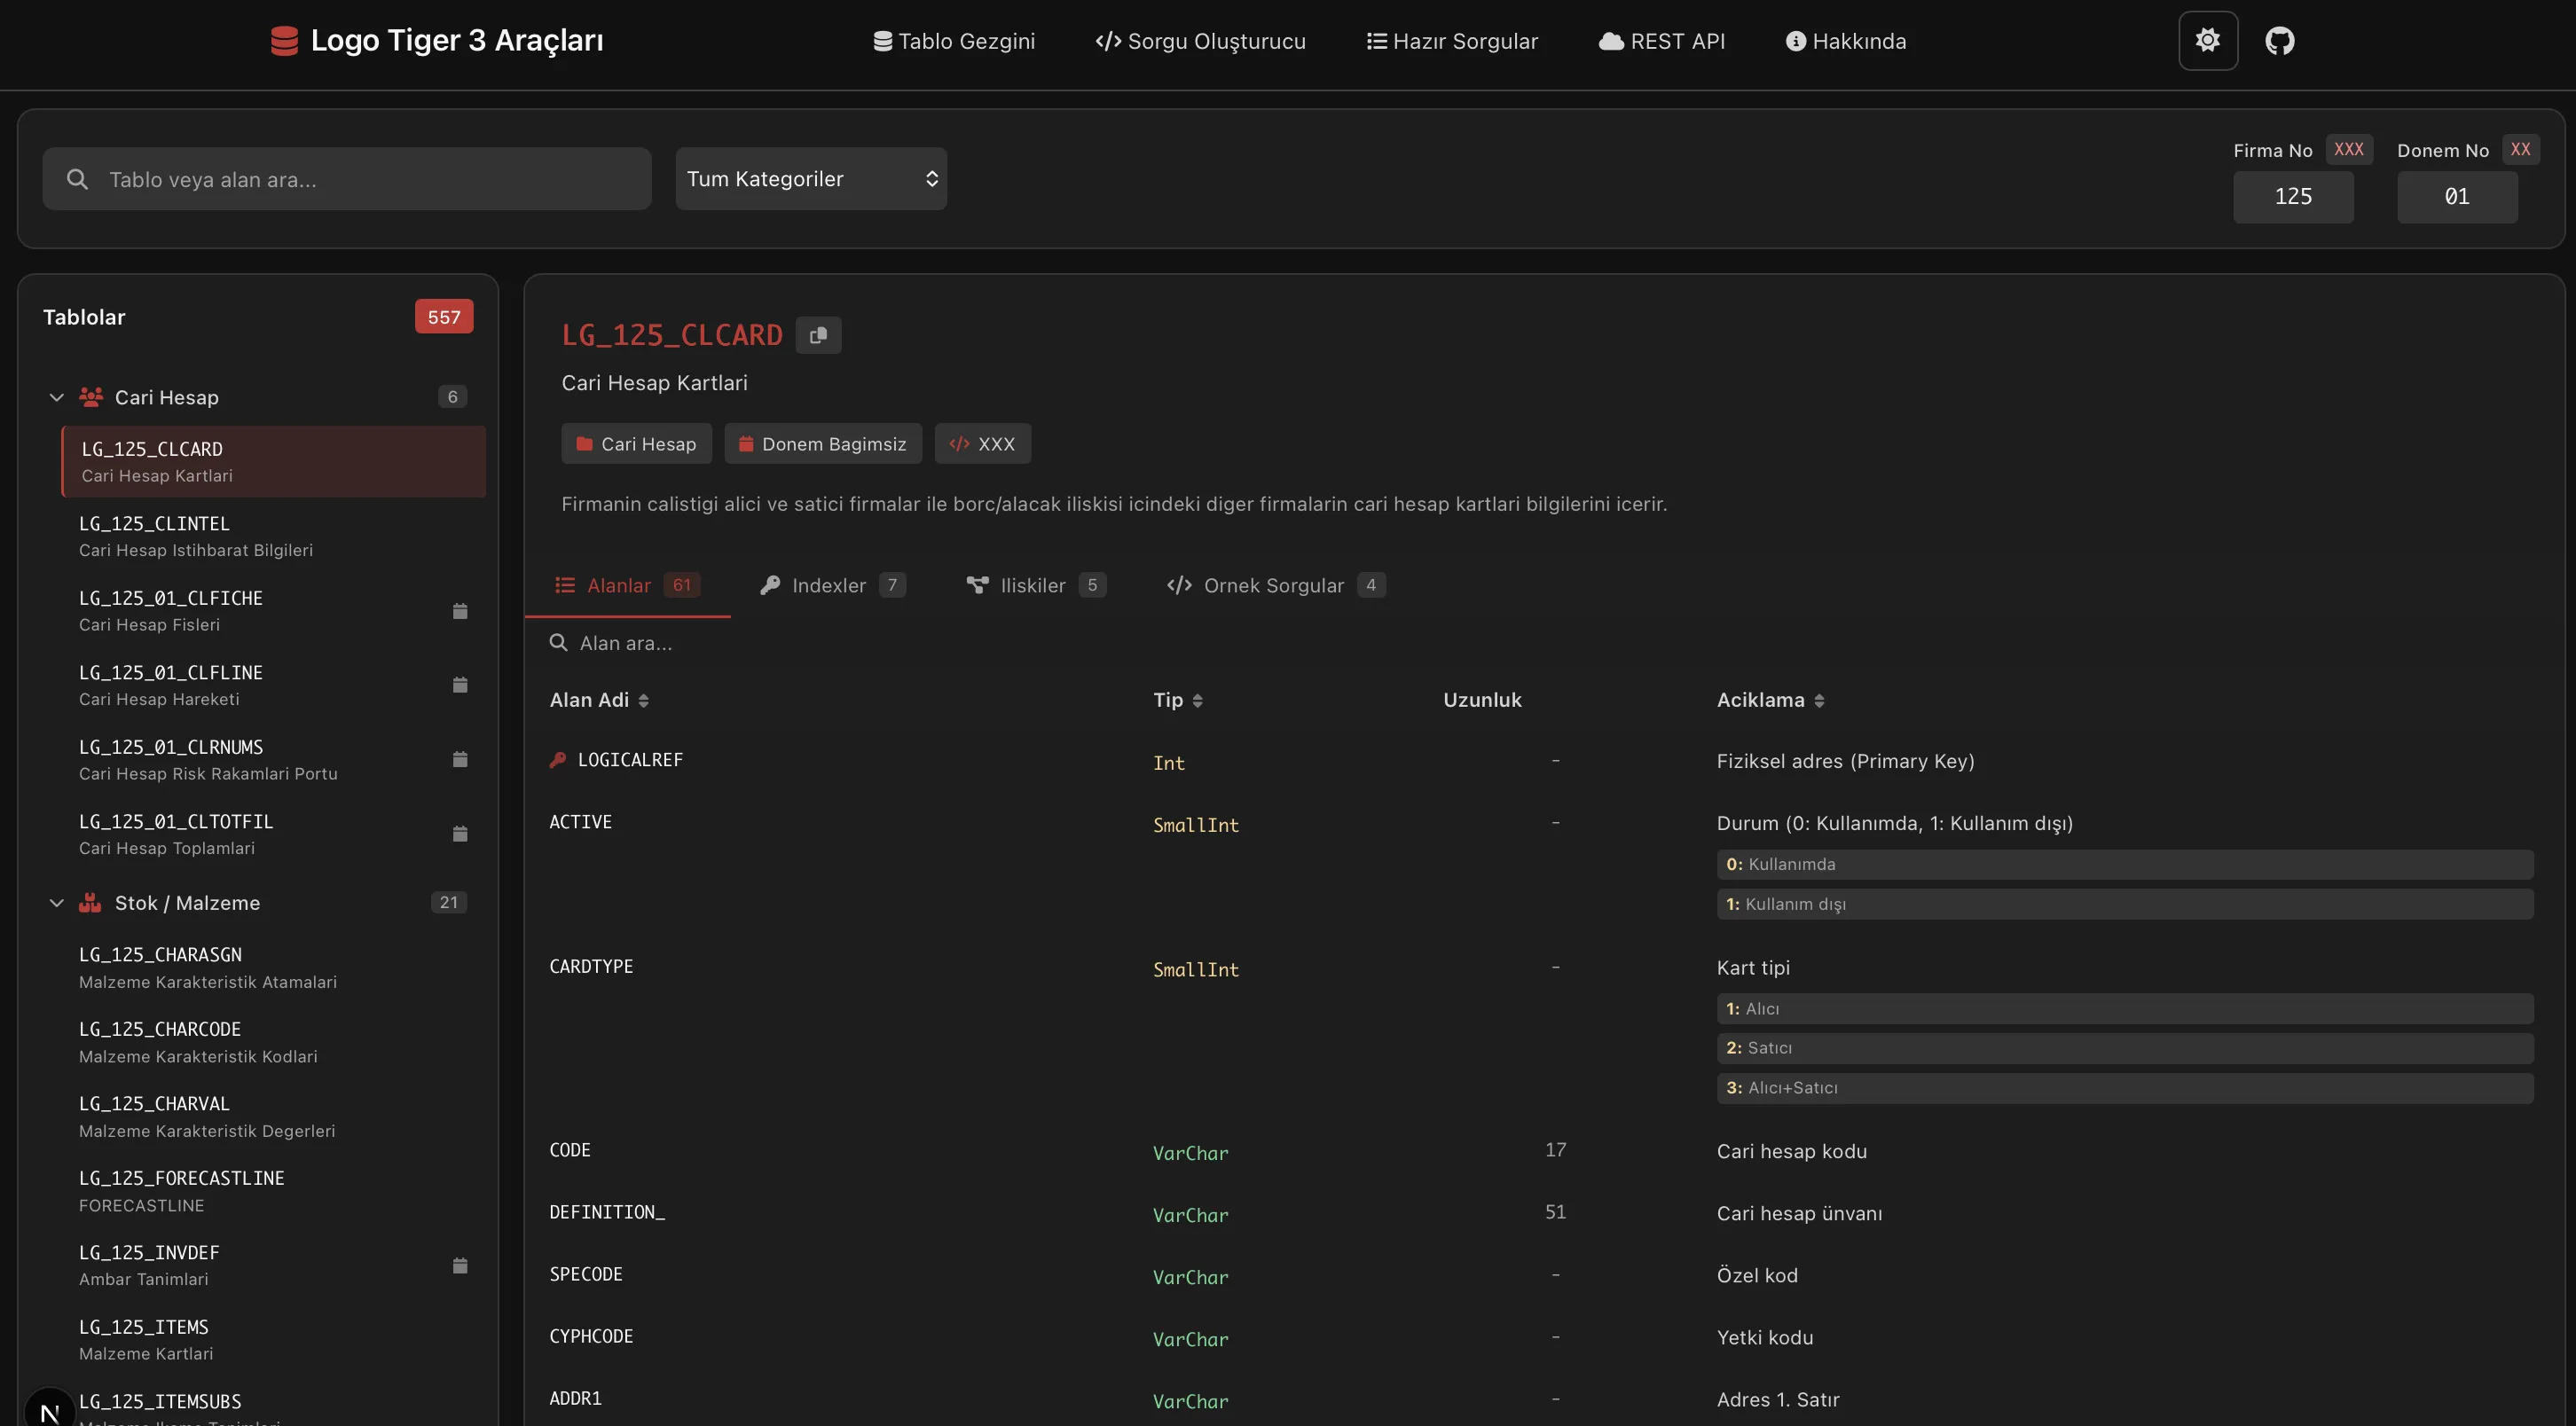Open the REST API link
Image resolution: width=2576 pixels, height=1426 pixels.
[x=1661, y=41]
